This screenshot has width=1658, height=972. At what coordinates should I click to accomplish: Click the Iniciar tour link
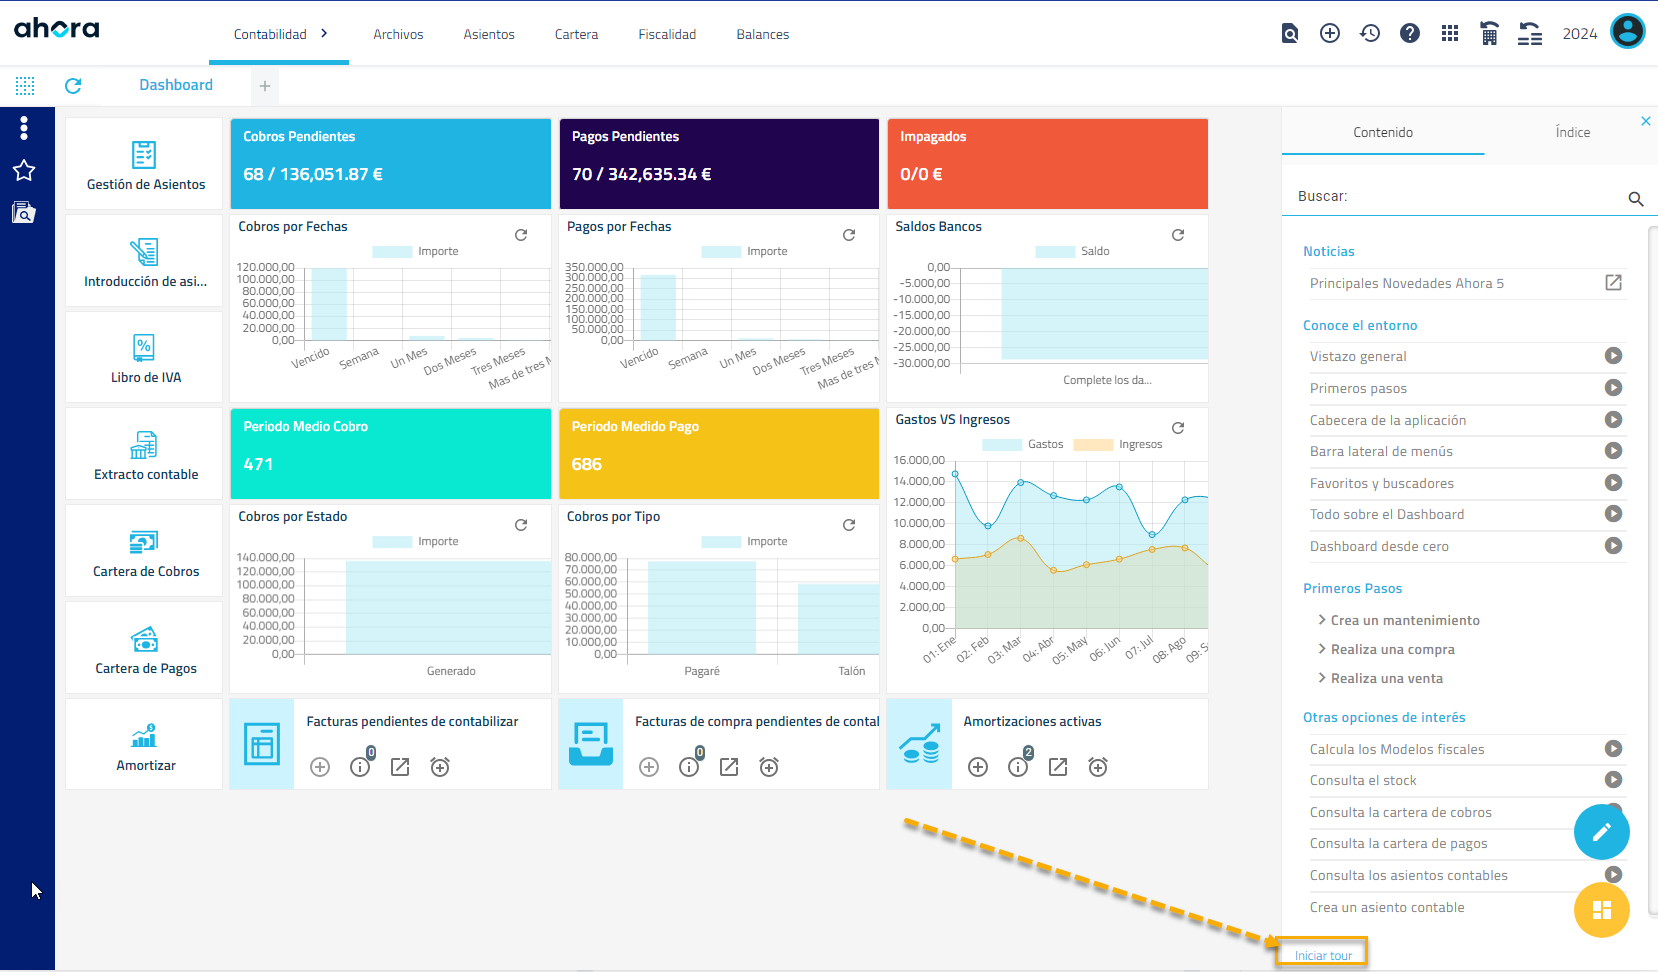(x=1323, y=956)
